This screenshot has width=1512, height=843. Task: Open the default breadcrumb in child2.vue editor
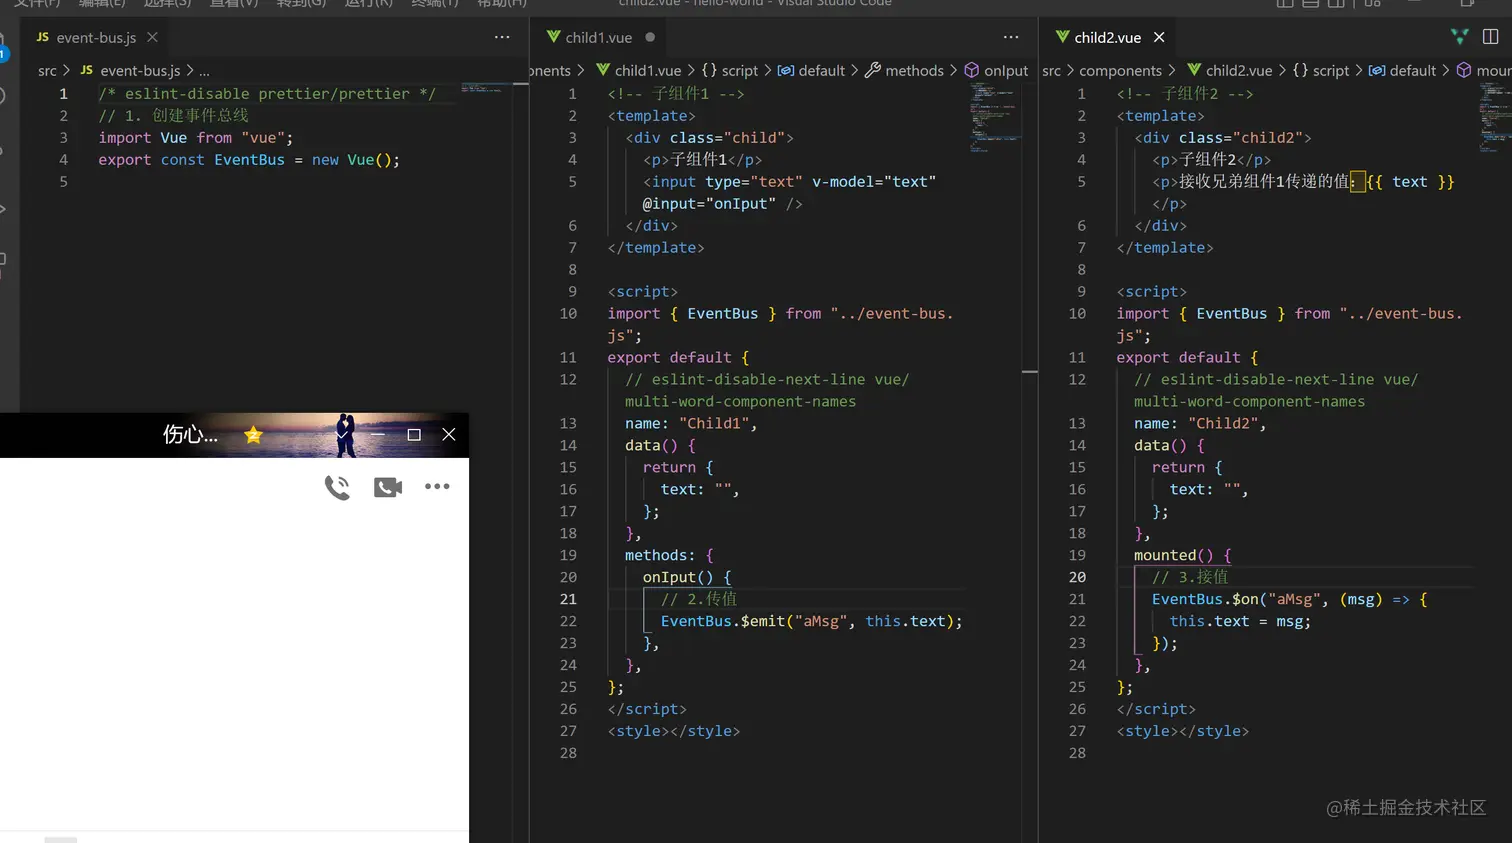coord(1402,71)
